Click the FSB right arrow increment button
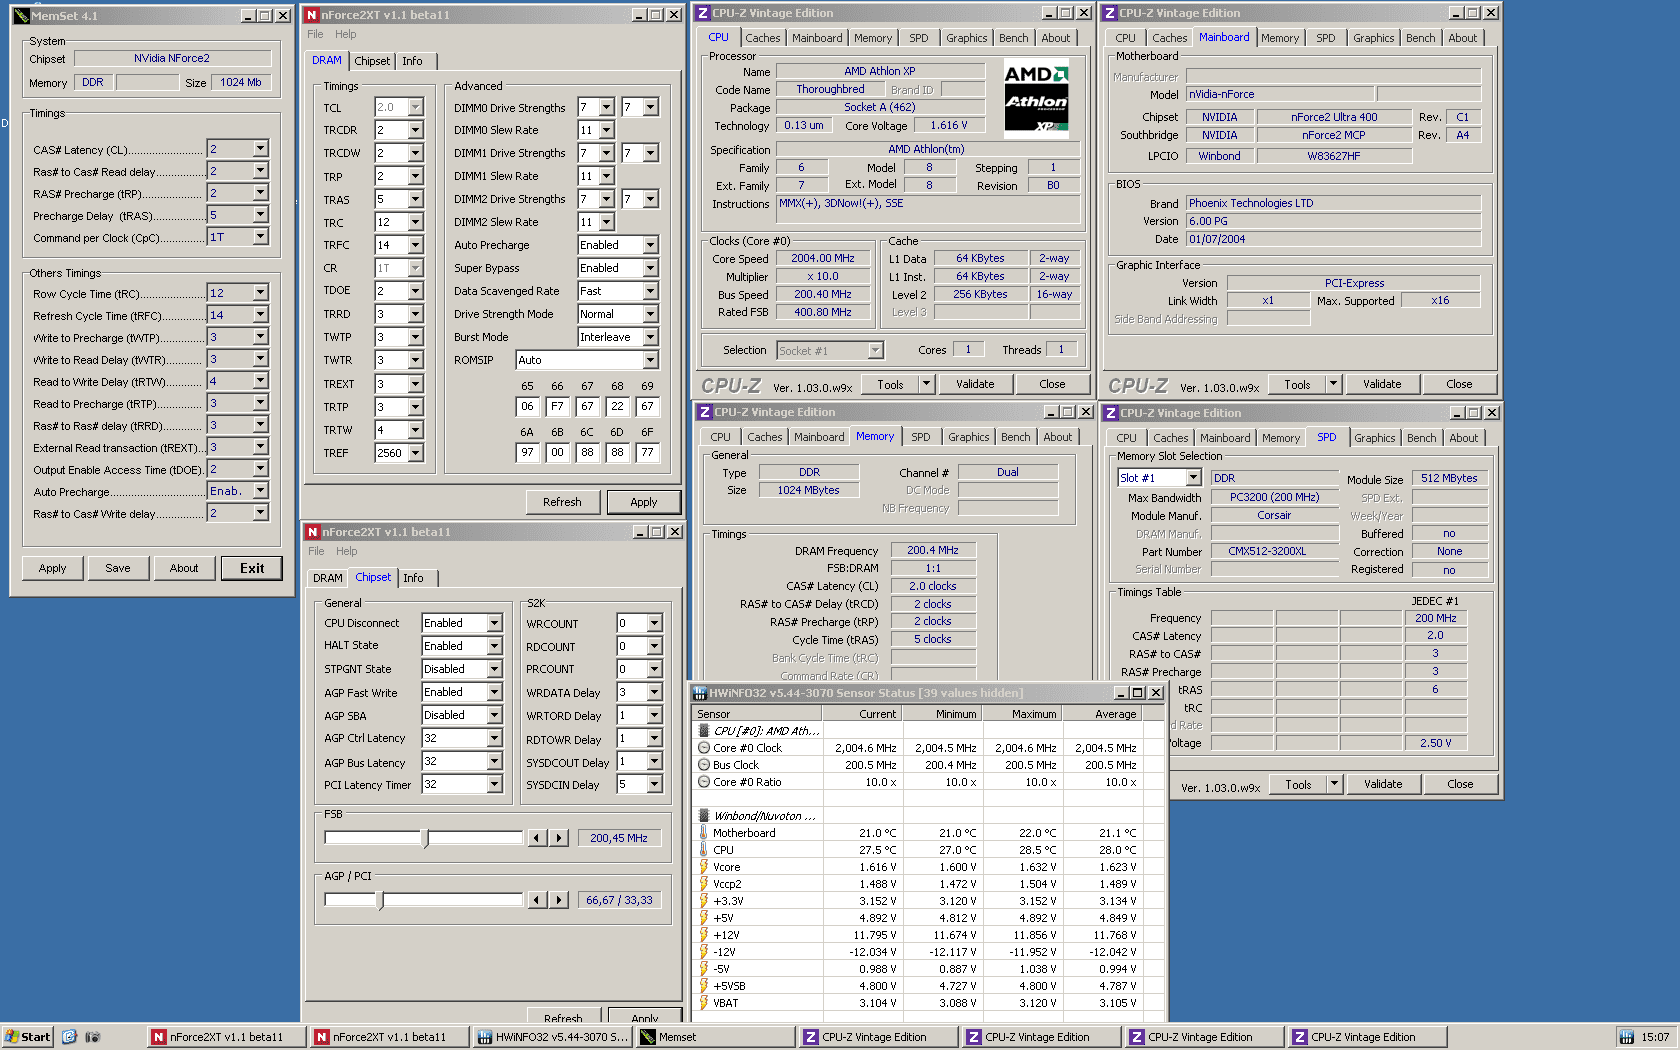Viewport: 1680px width, 1050px height. 559,838
